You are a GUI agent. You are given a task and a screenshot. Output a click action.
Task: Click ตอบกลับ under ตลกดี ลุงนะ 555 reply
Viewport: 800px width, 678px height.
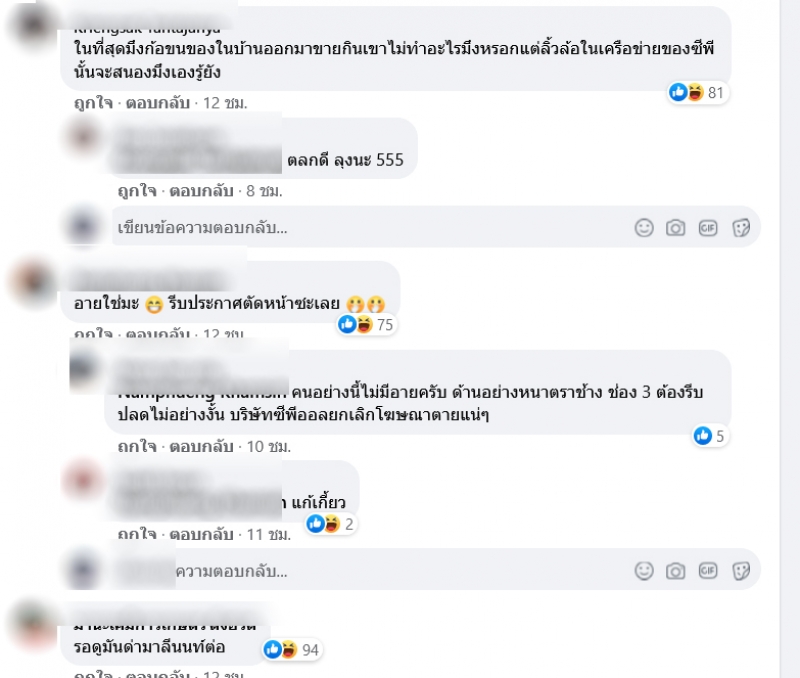pos(201,191)
